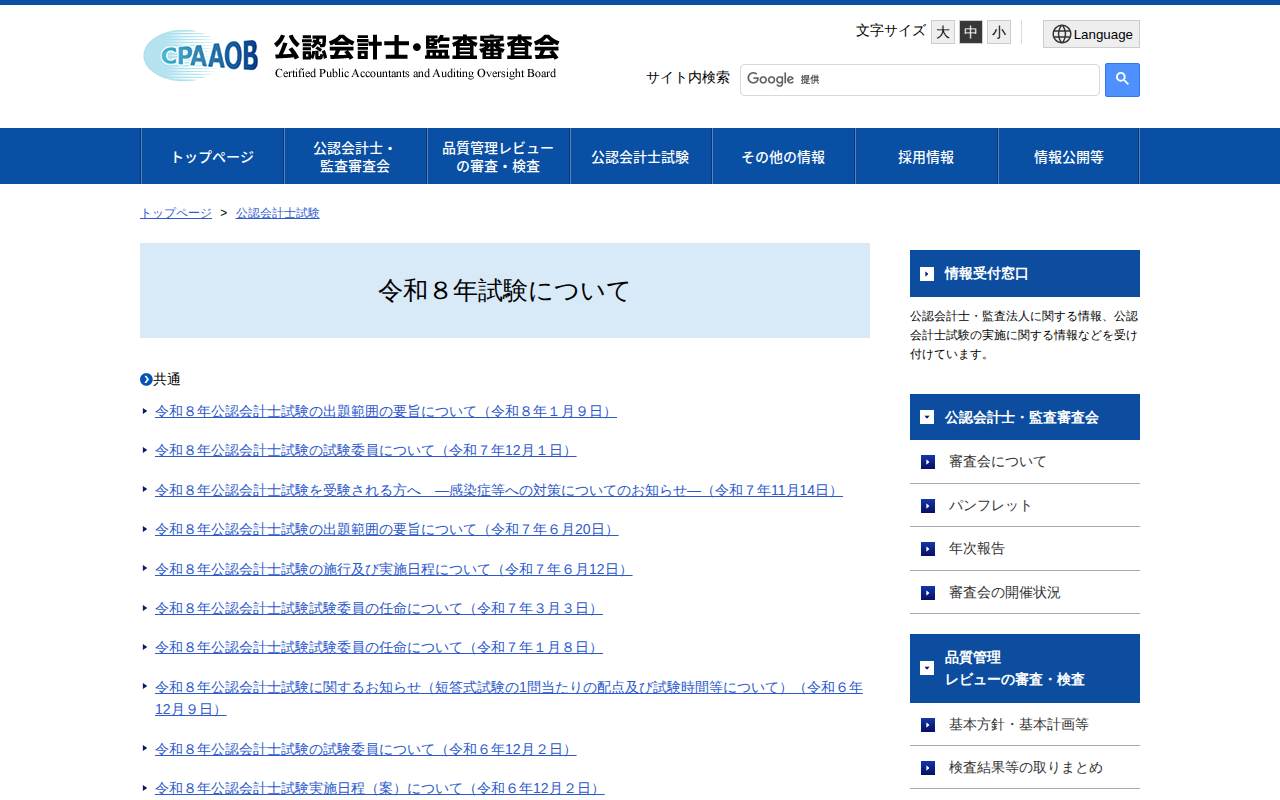Viewport: 1280px width, 800px height.
Task: Open 試験委員について link dated 令和6年12月2日
Action: click(366, 749)
